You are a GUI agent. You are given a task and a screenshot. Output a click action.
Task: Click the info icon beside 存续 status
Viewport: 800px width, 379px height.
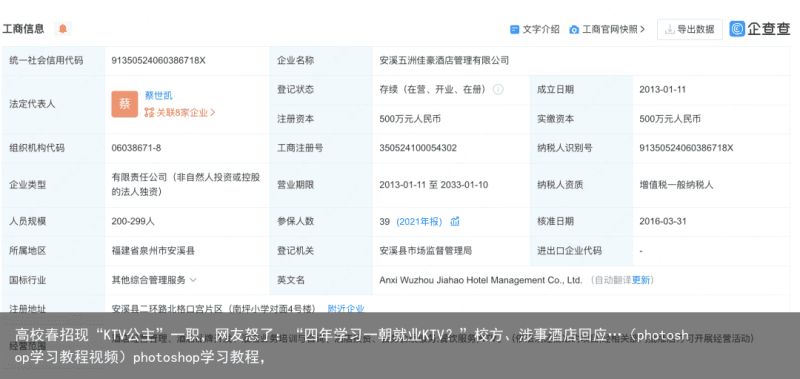click(498, 89)
